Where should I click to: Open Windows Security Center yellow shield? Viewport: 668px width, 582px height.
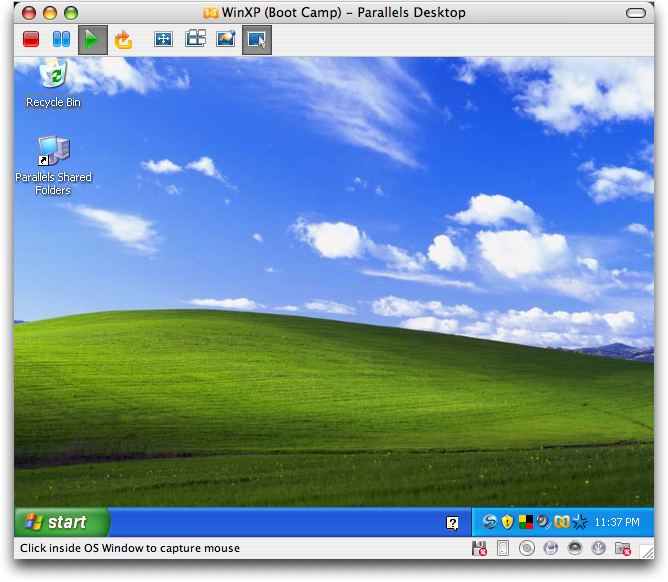point(507,522)
